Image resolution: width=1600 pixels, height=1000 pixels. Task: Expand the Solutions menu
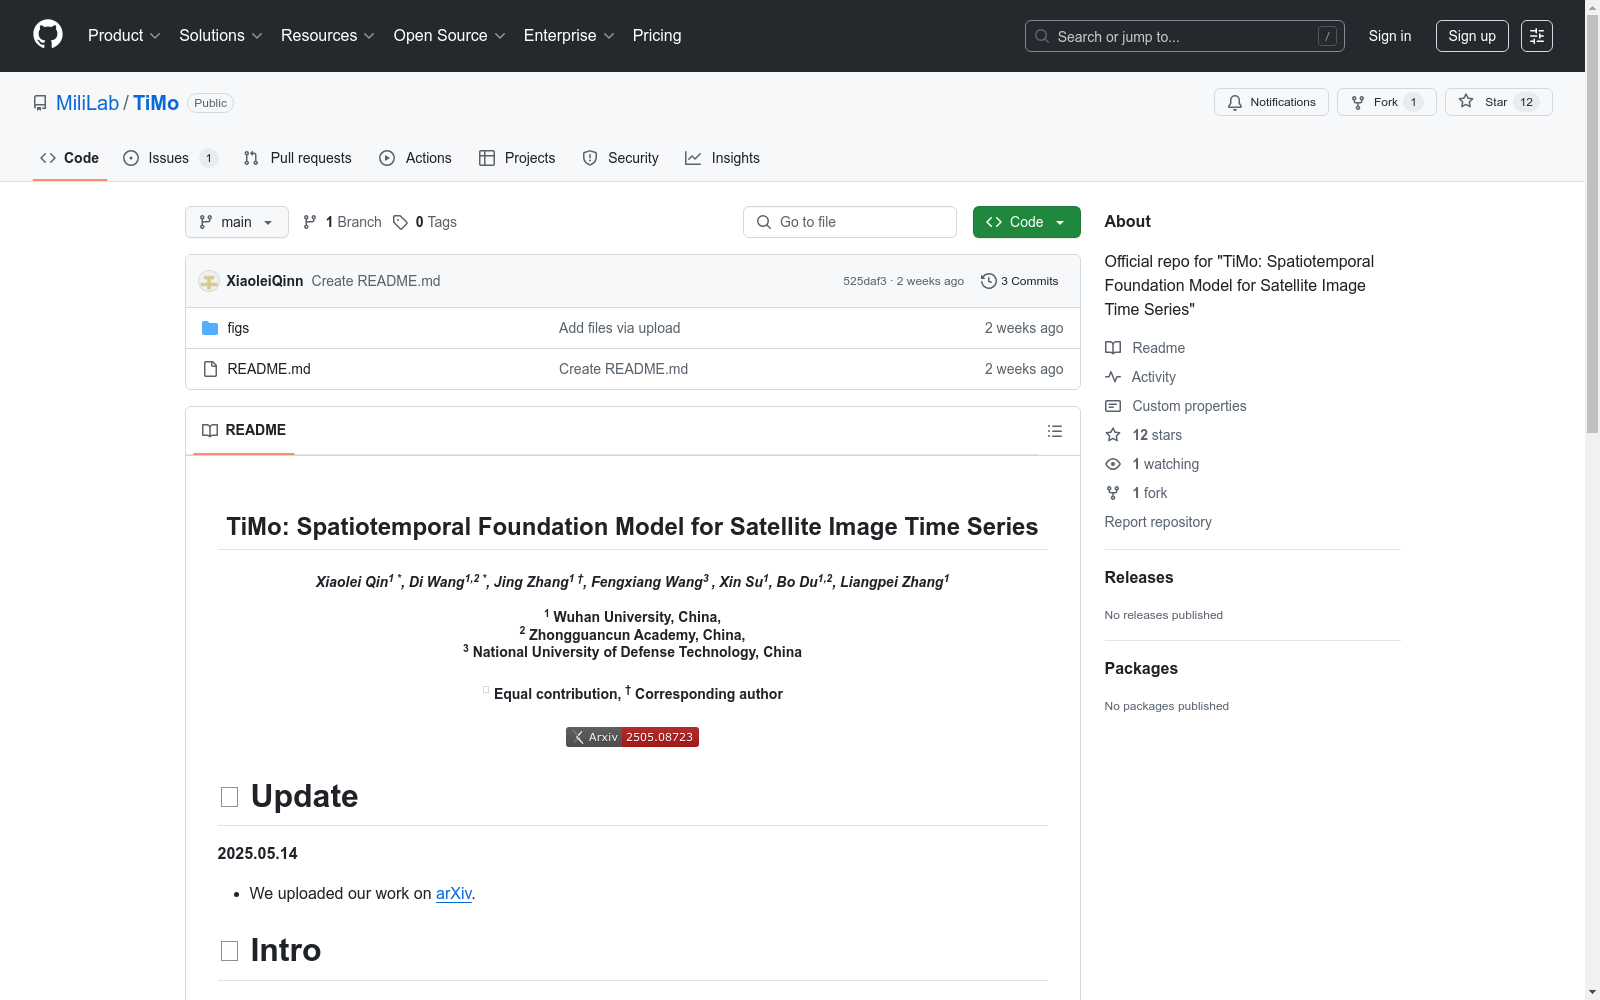pyautogui.click(x=221, y=36)
